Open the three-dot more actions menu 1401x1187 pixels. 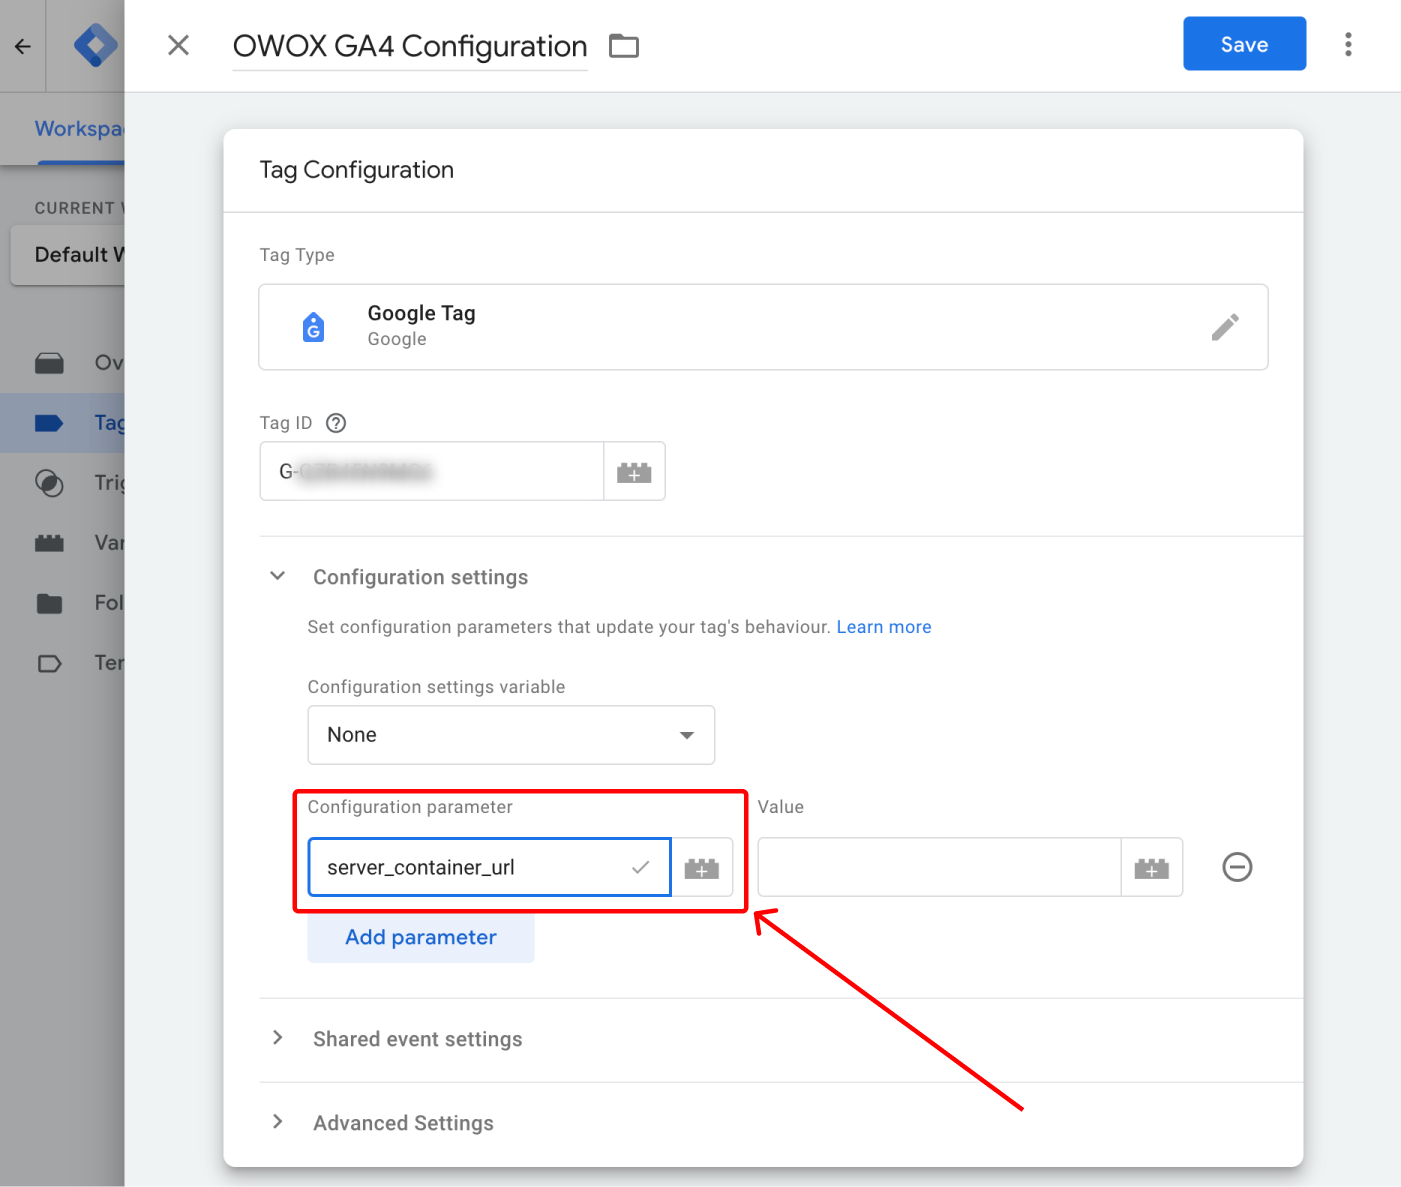coord(1348,44)
